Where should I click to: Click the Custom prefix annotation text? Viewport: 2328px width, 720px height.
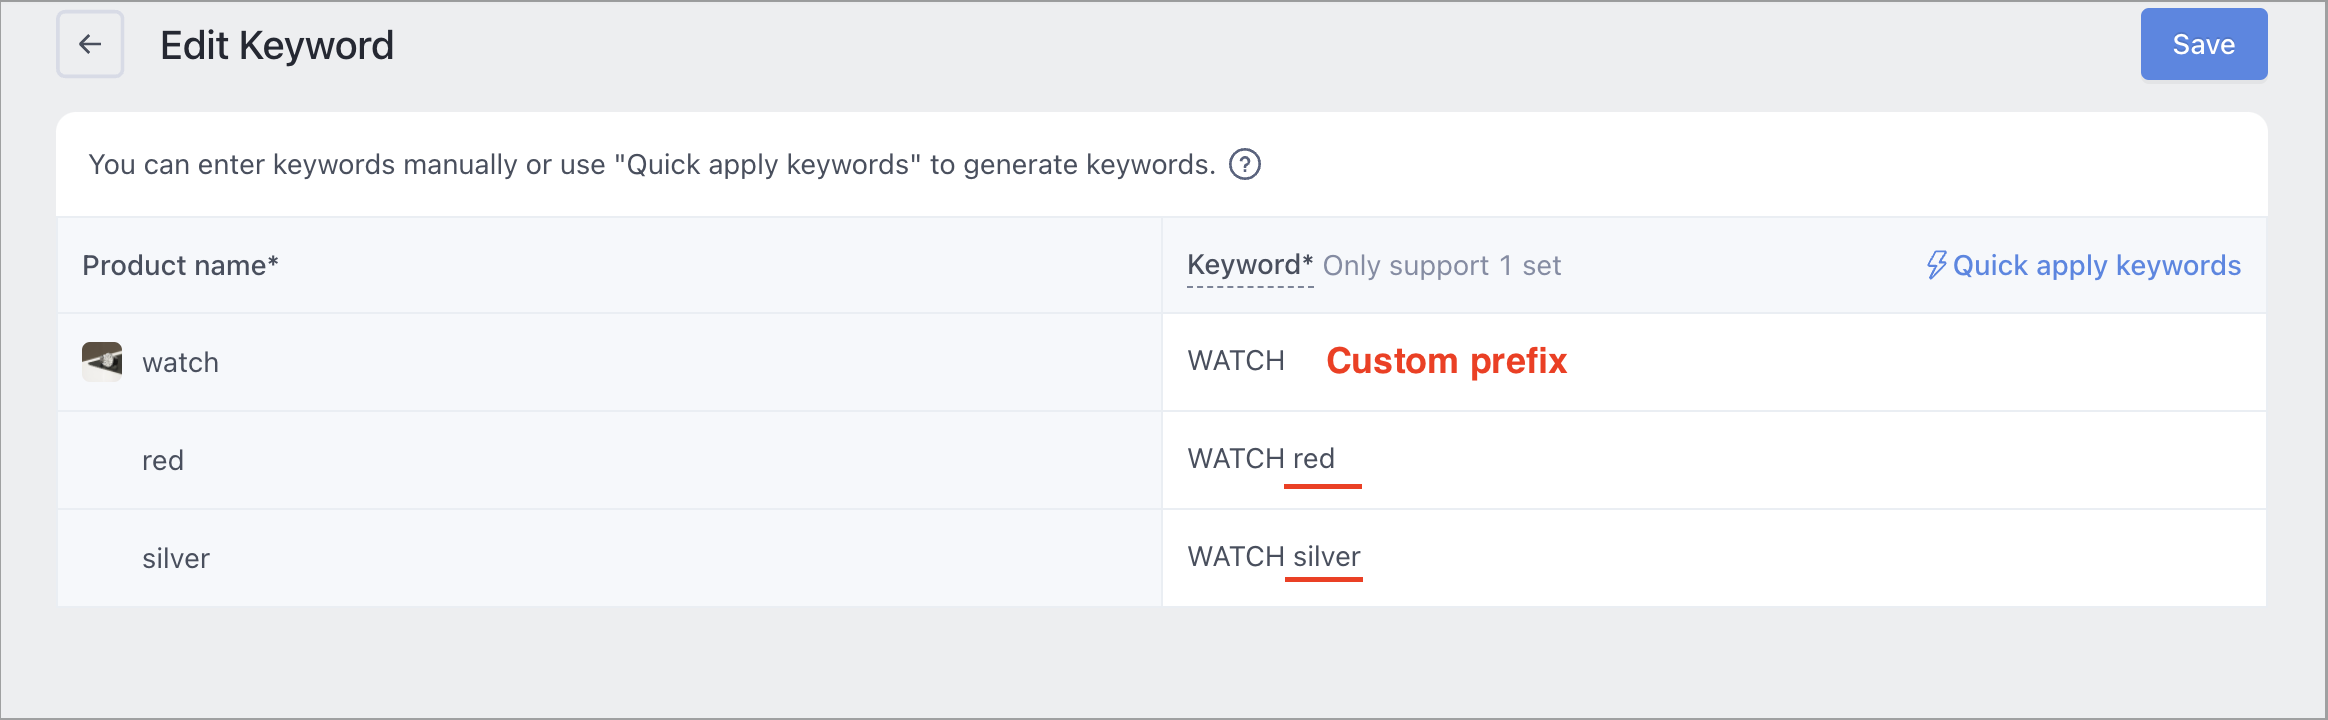[x=1446, y=361]
